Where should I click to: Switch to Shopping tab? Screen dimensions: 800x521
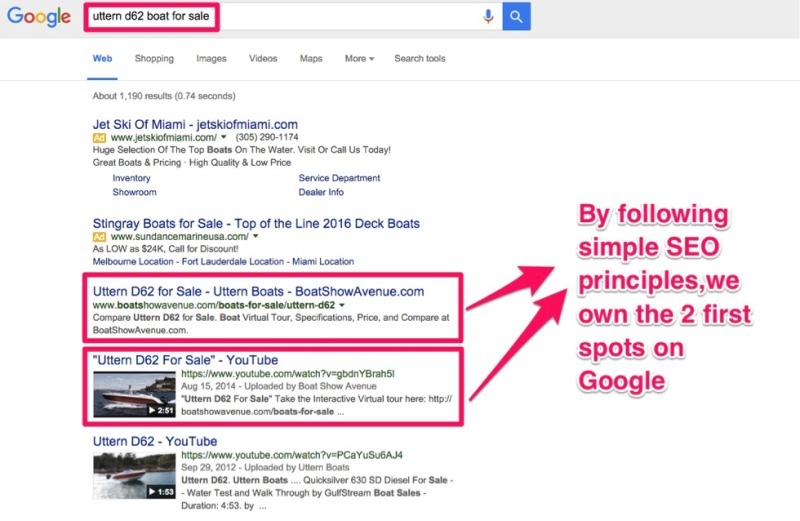pos(154,58)
